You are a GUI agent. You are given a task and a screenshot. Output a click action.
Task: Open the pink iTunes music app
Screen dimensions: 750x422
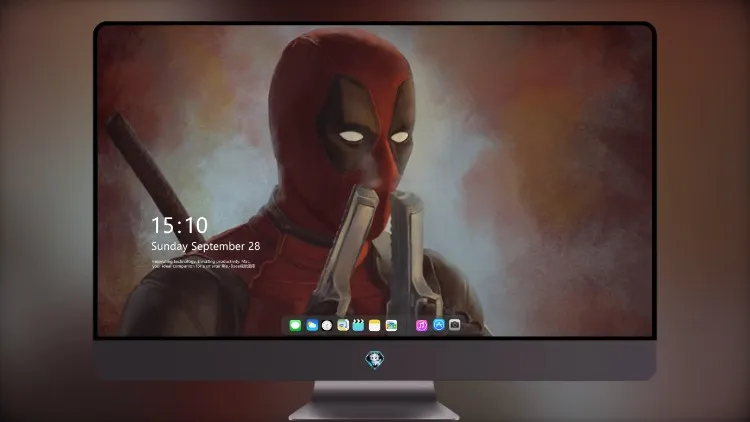[x=421, y=325]
